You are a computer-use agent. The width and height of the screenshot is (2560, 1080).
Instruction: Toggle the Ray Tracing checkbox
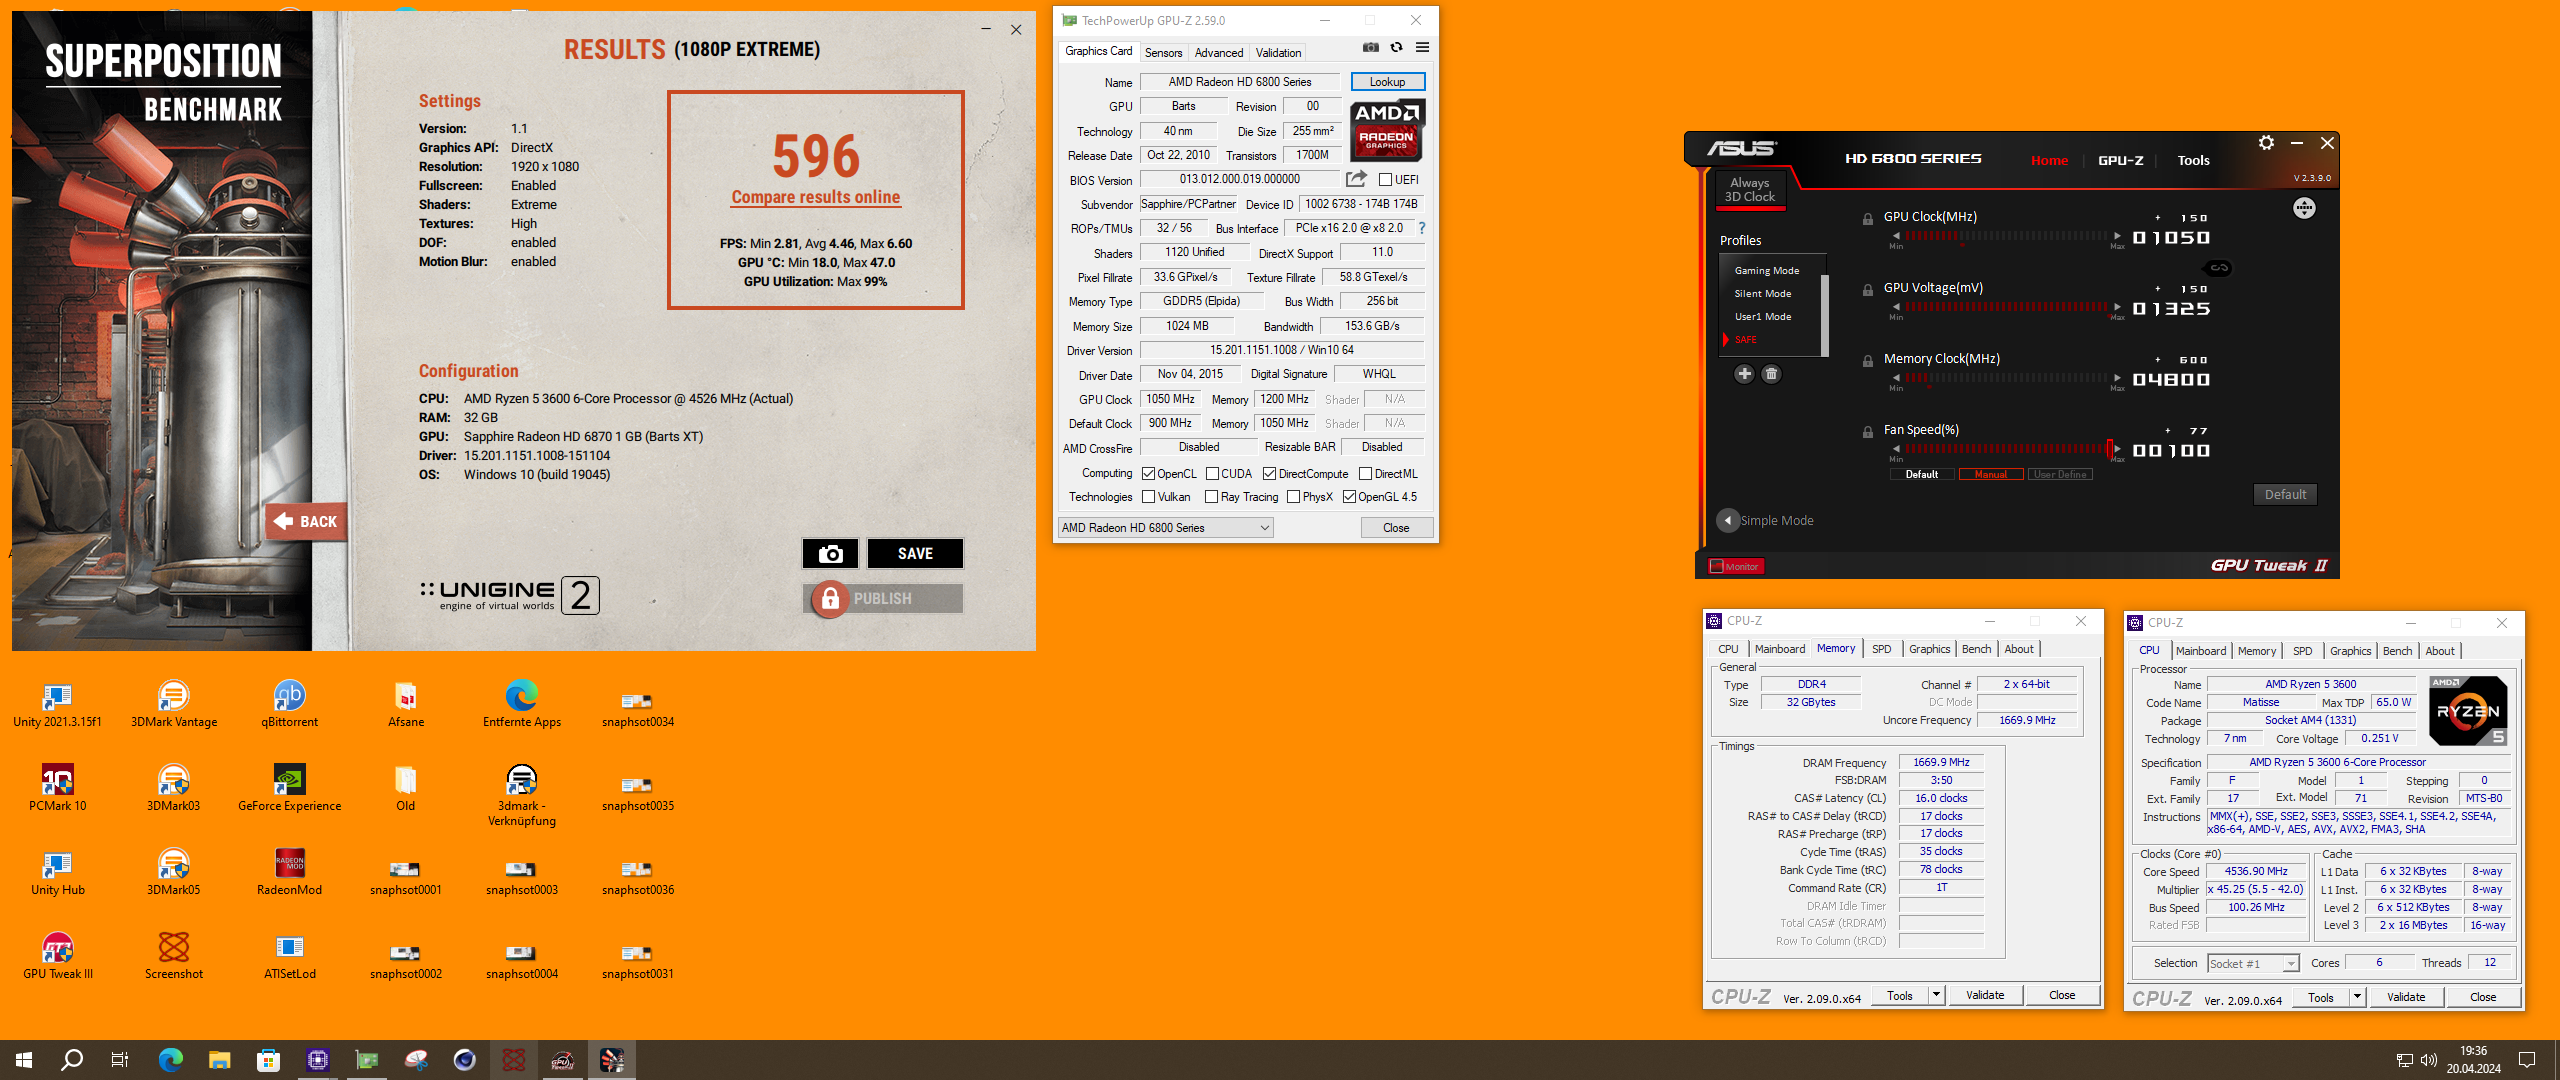coord(1212,497)
